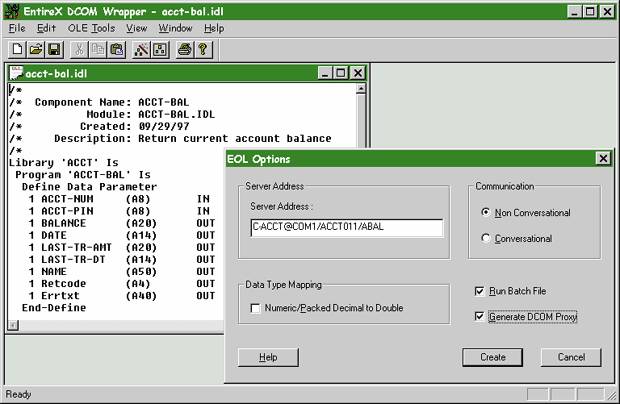620x404 pixels.
Task: Click the Retcode parameter line
Action: coord(122,284)
